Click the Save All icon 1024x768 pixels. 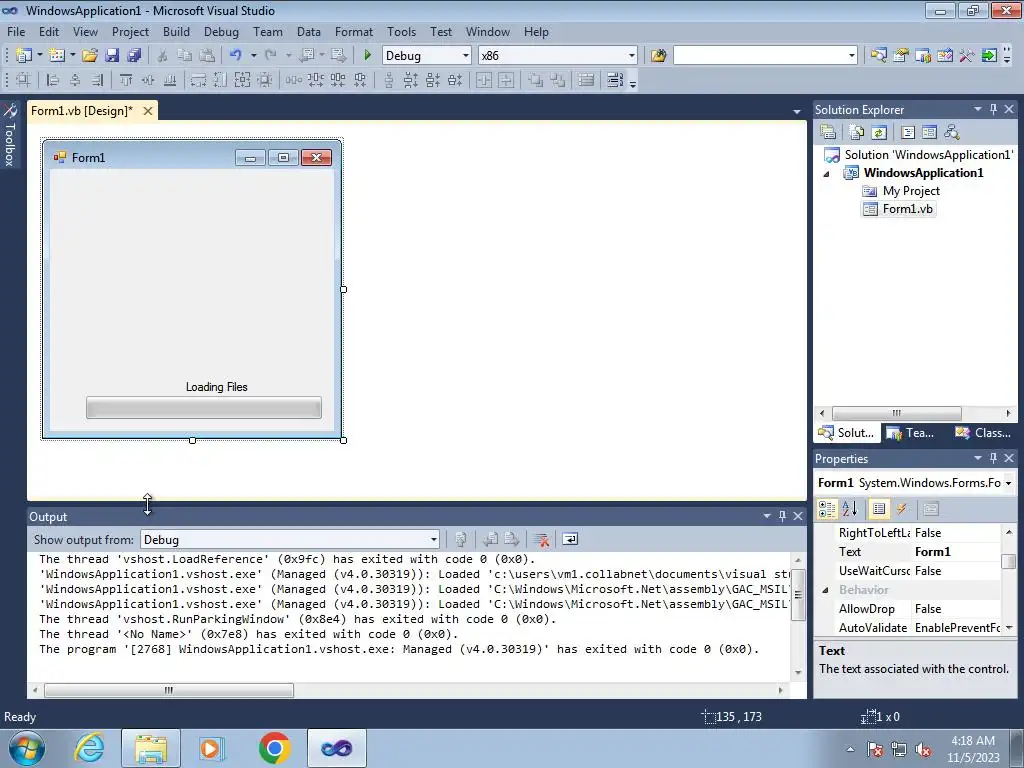[134, 56]
